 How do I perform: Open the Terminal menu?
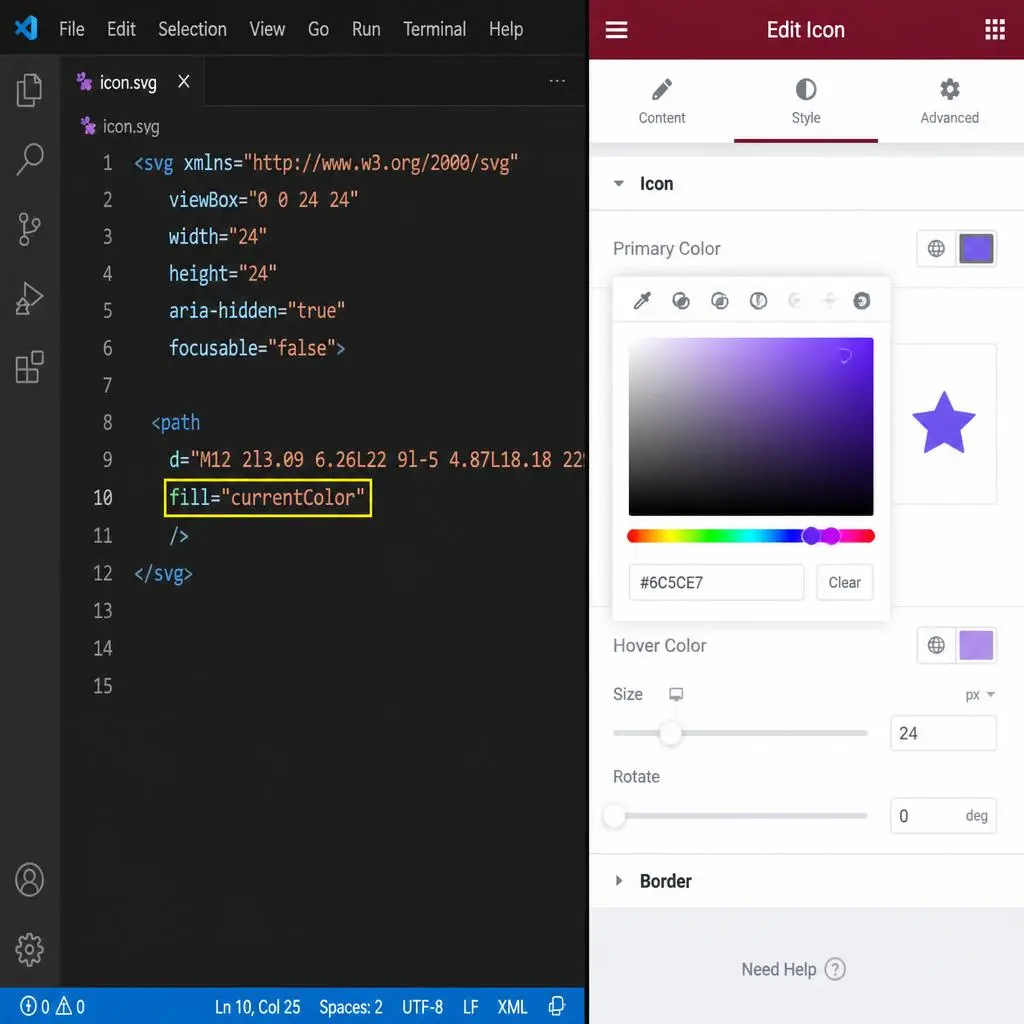pyautogui.click(x=434, y=29)
